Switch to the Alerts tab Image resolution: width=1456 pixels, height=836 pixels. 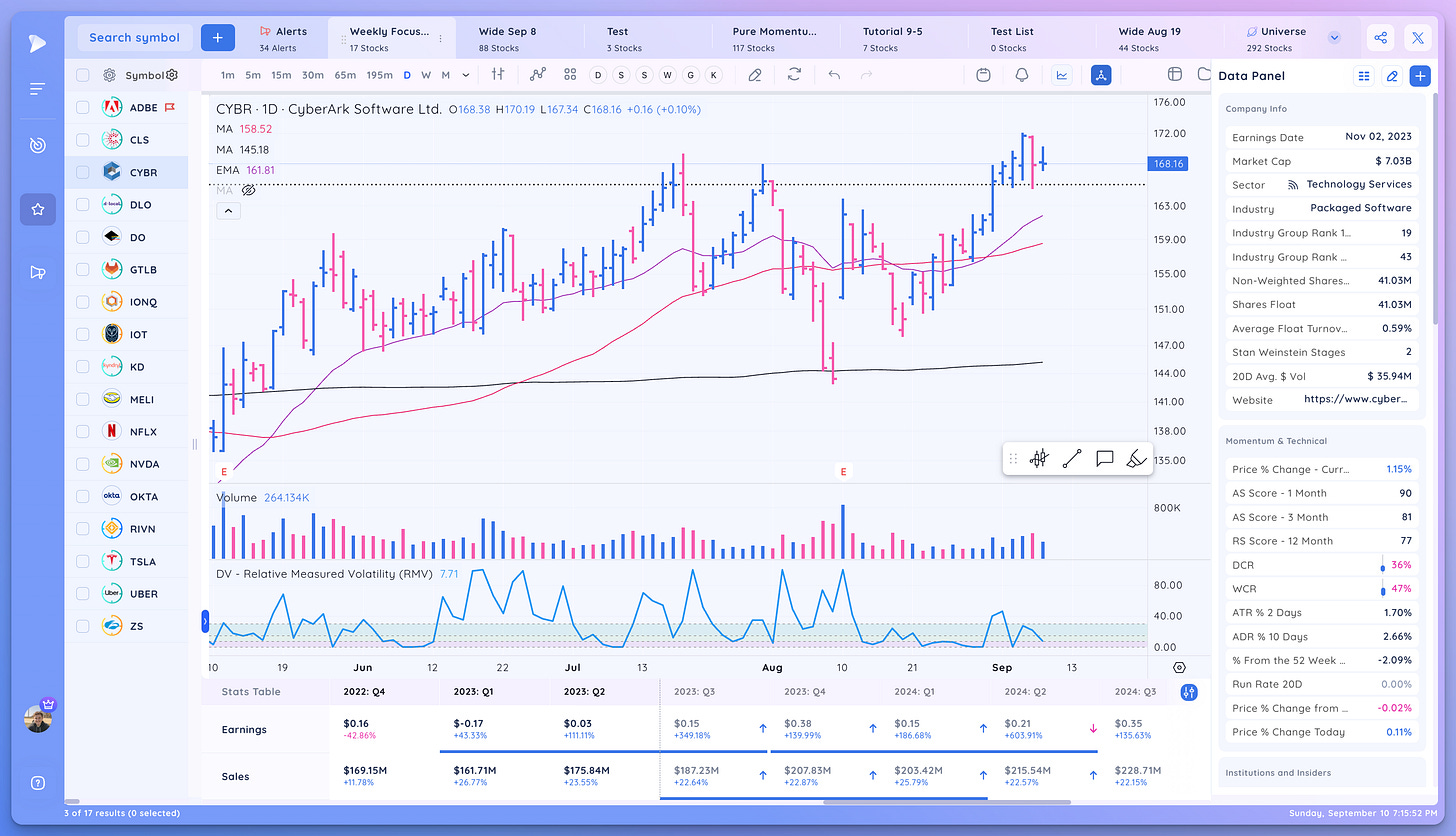point(283,38)
